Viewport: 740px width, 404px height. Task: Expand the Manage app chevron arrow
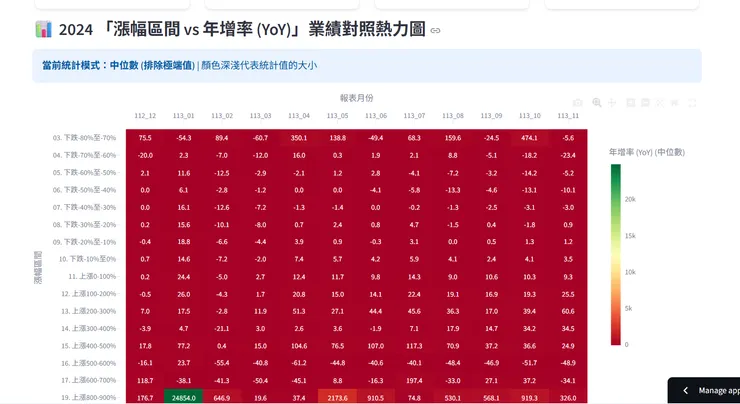coord(686,390)
